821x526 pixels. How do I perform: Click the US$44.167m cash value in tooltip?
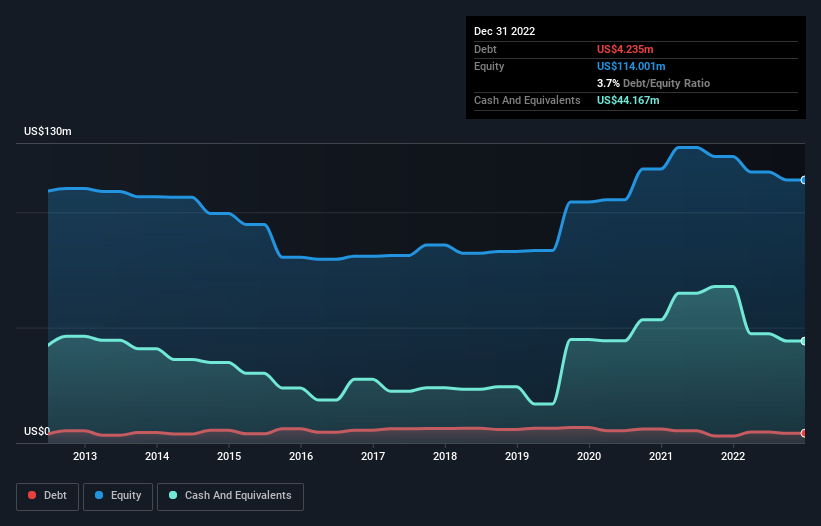[x=628, y=100]
